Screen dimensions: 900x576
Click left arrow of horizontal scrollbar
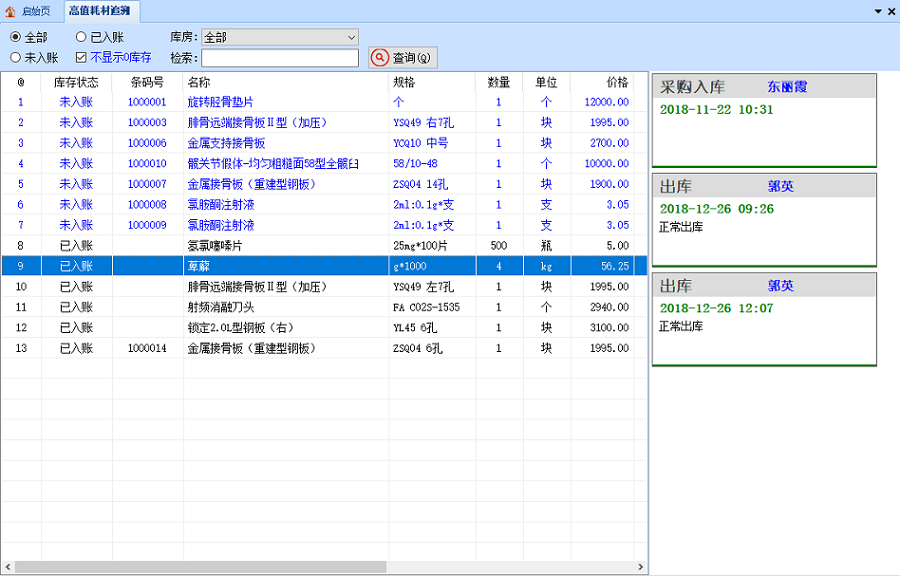point(7,567)
